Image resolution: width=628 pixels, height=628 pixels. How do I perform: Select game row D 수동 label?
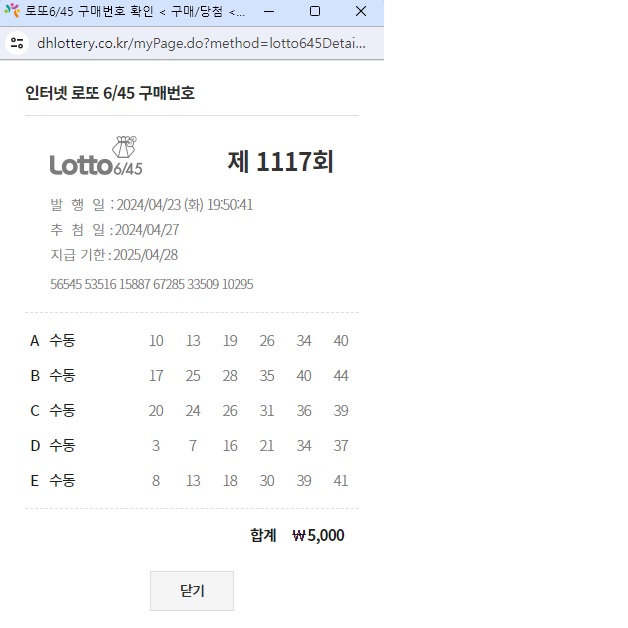(x=62, y=446)
